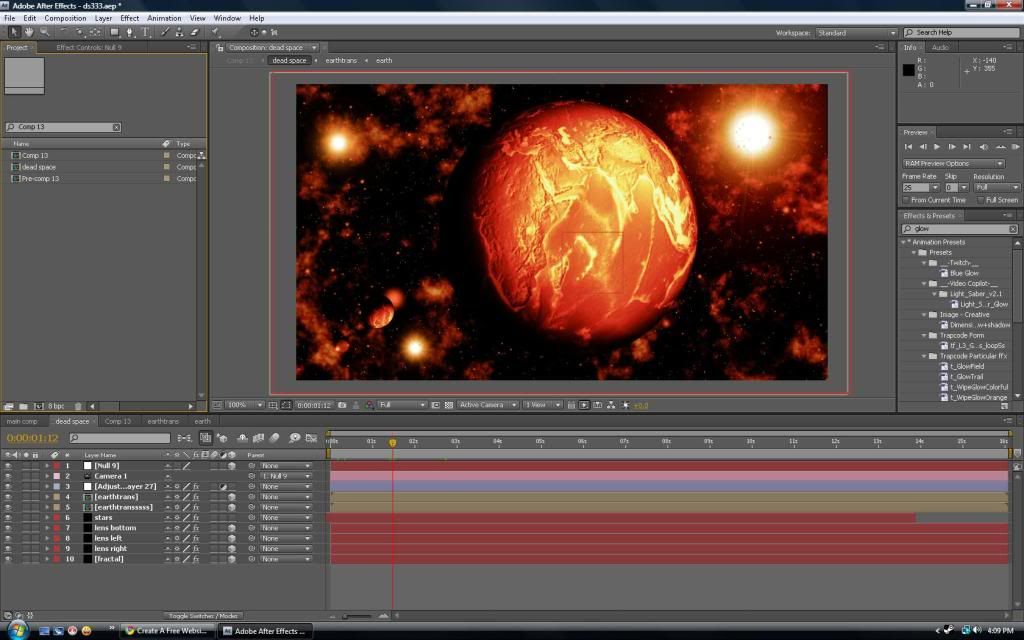Take a snapshot with the camera icon
This screenshot has height=640, width=1024.
point(342,405)
